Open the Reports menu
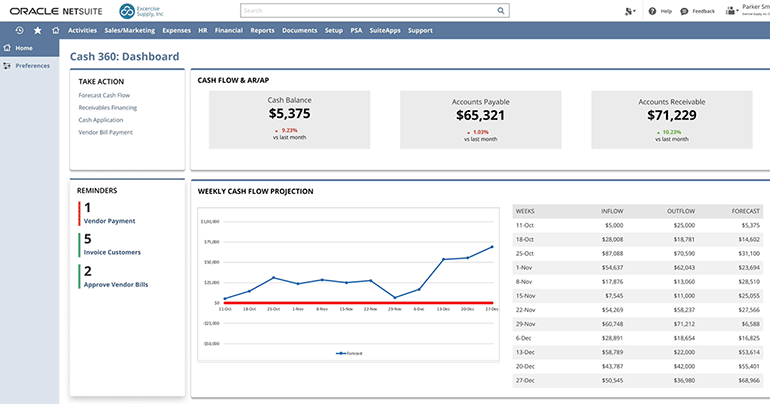 (262, 31)
